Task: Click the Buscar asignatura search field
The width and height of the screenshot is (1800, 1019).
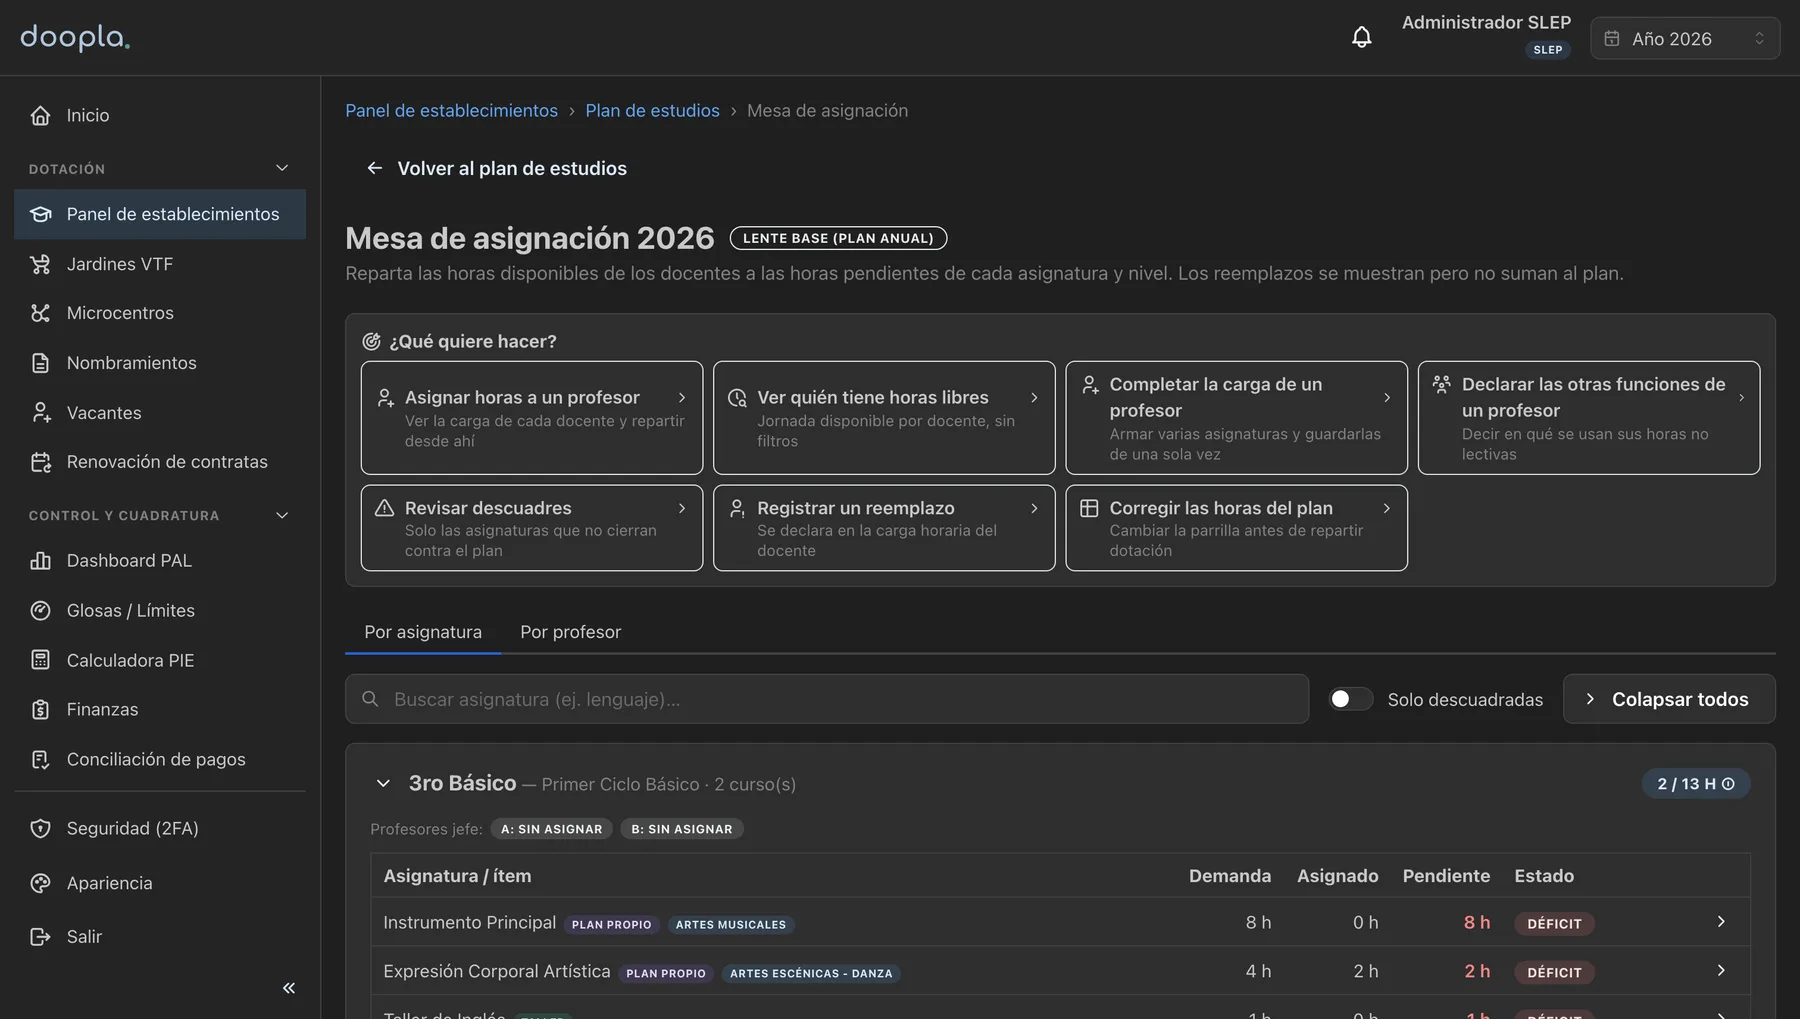Action: pyautogui.click(x=827, y=699)
